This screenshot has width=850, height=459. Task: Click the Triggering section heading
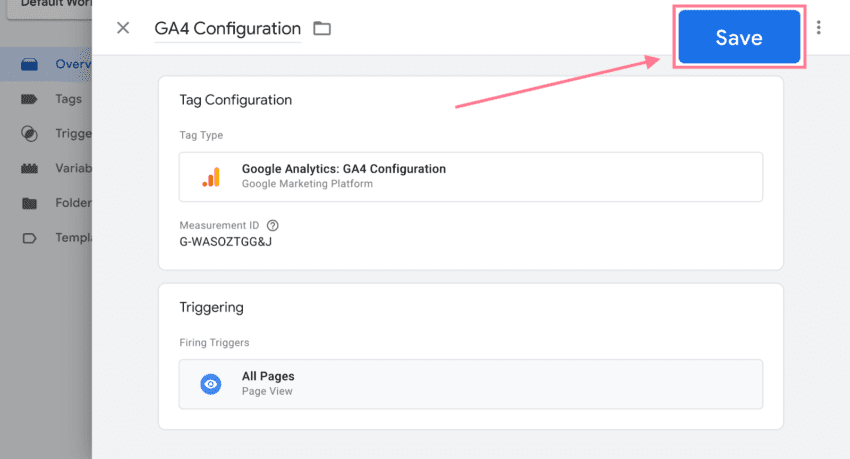[212, 307]
